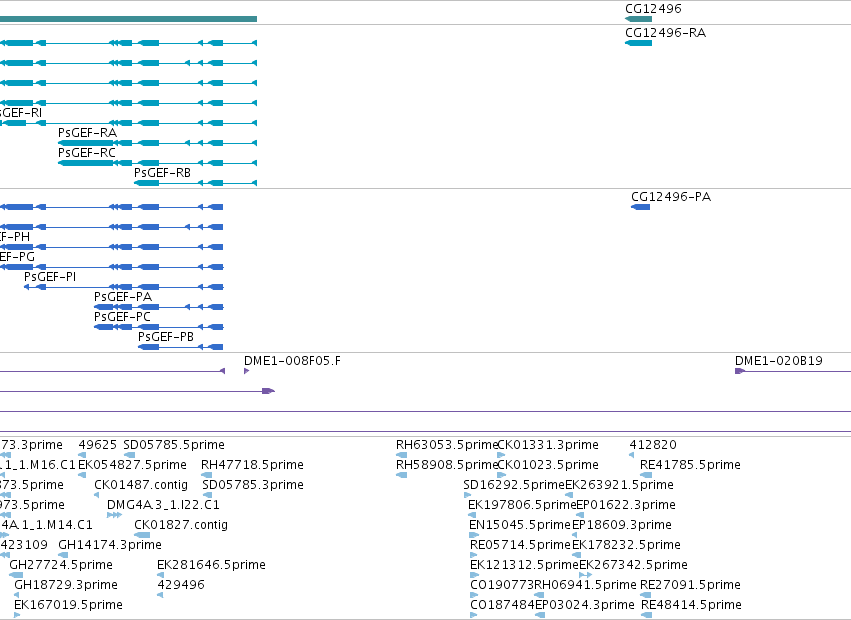Viewport: 851px width, 620px height.
Task: Select the CO187484 EST label
Action: point(503,605)
